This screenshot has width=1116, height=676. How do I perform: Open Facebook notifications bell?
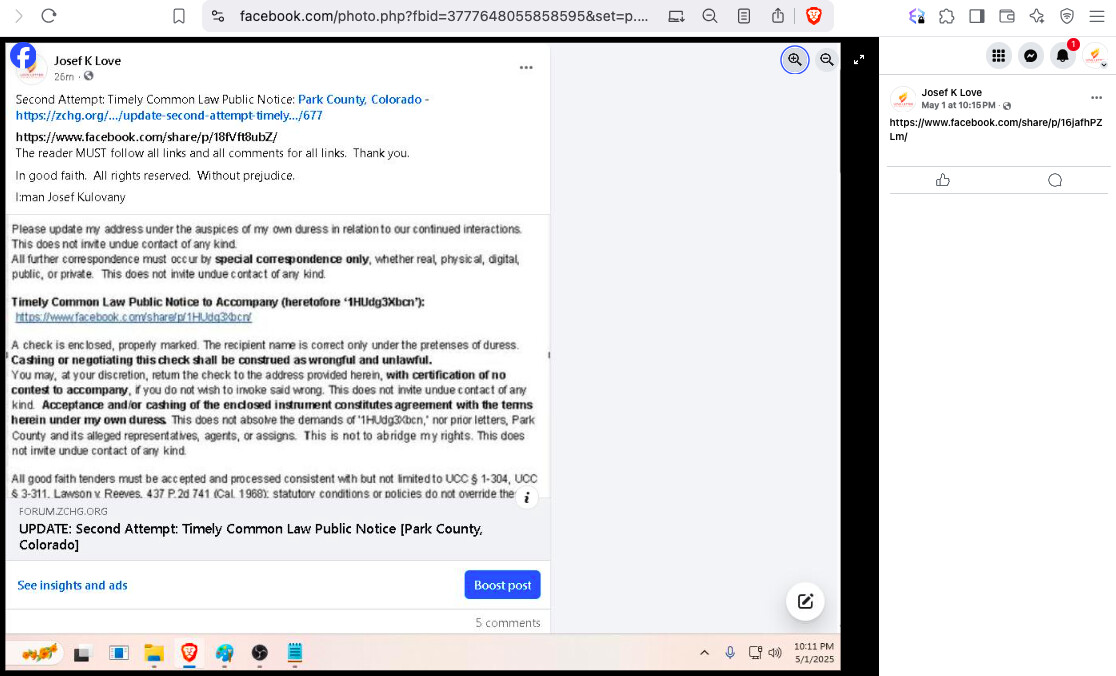(x=1062, y=56)
